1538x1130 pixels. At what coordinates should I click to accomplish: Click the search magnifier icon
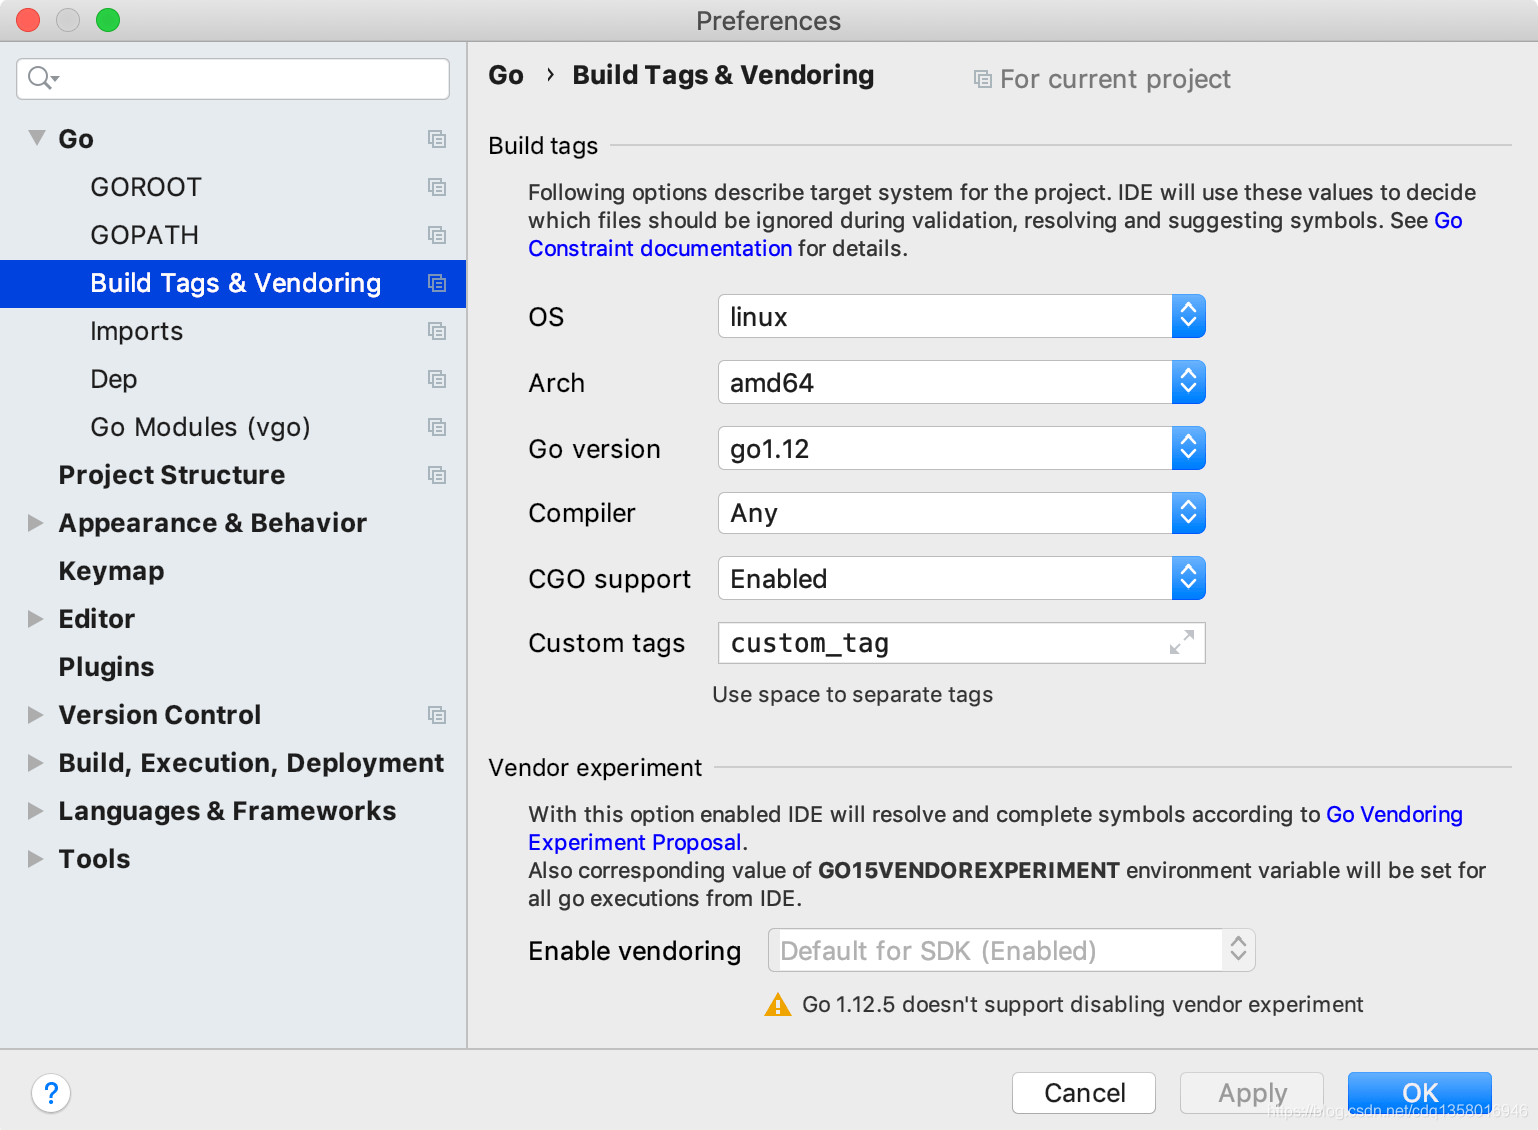40,78
